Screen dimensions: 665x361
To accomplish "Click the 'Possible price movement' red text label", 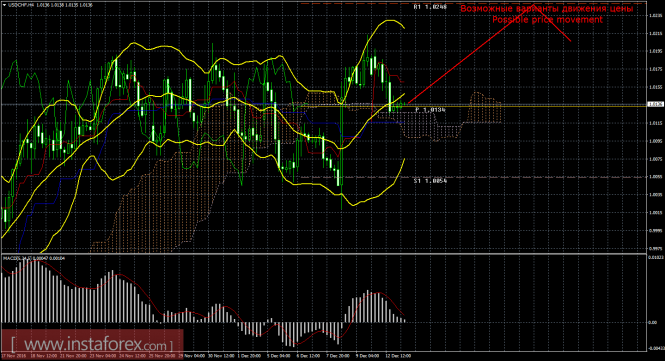I will [x=547, y=20].
